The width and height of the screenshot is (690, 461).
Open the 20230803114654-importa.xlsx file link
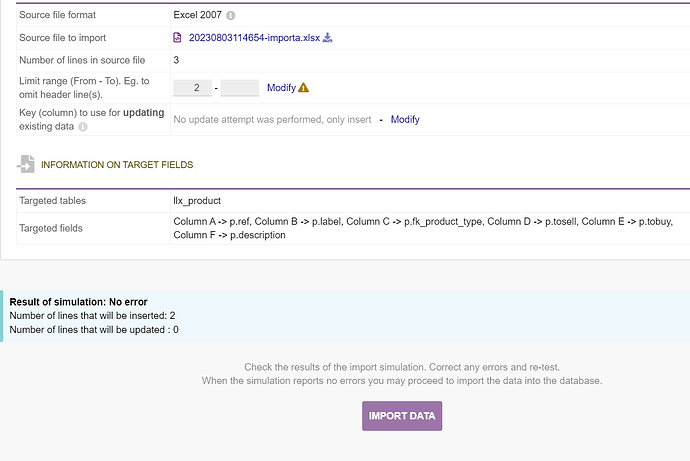coord(254,38)
